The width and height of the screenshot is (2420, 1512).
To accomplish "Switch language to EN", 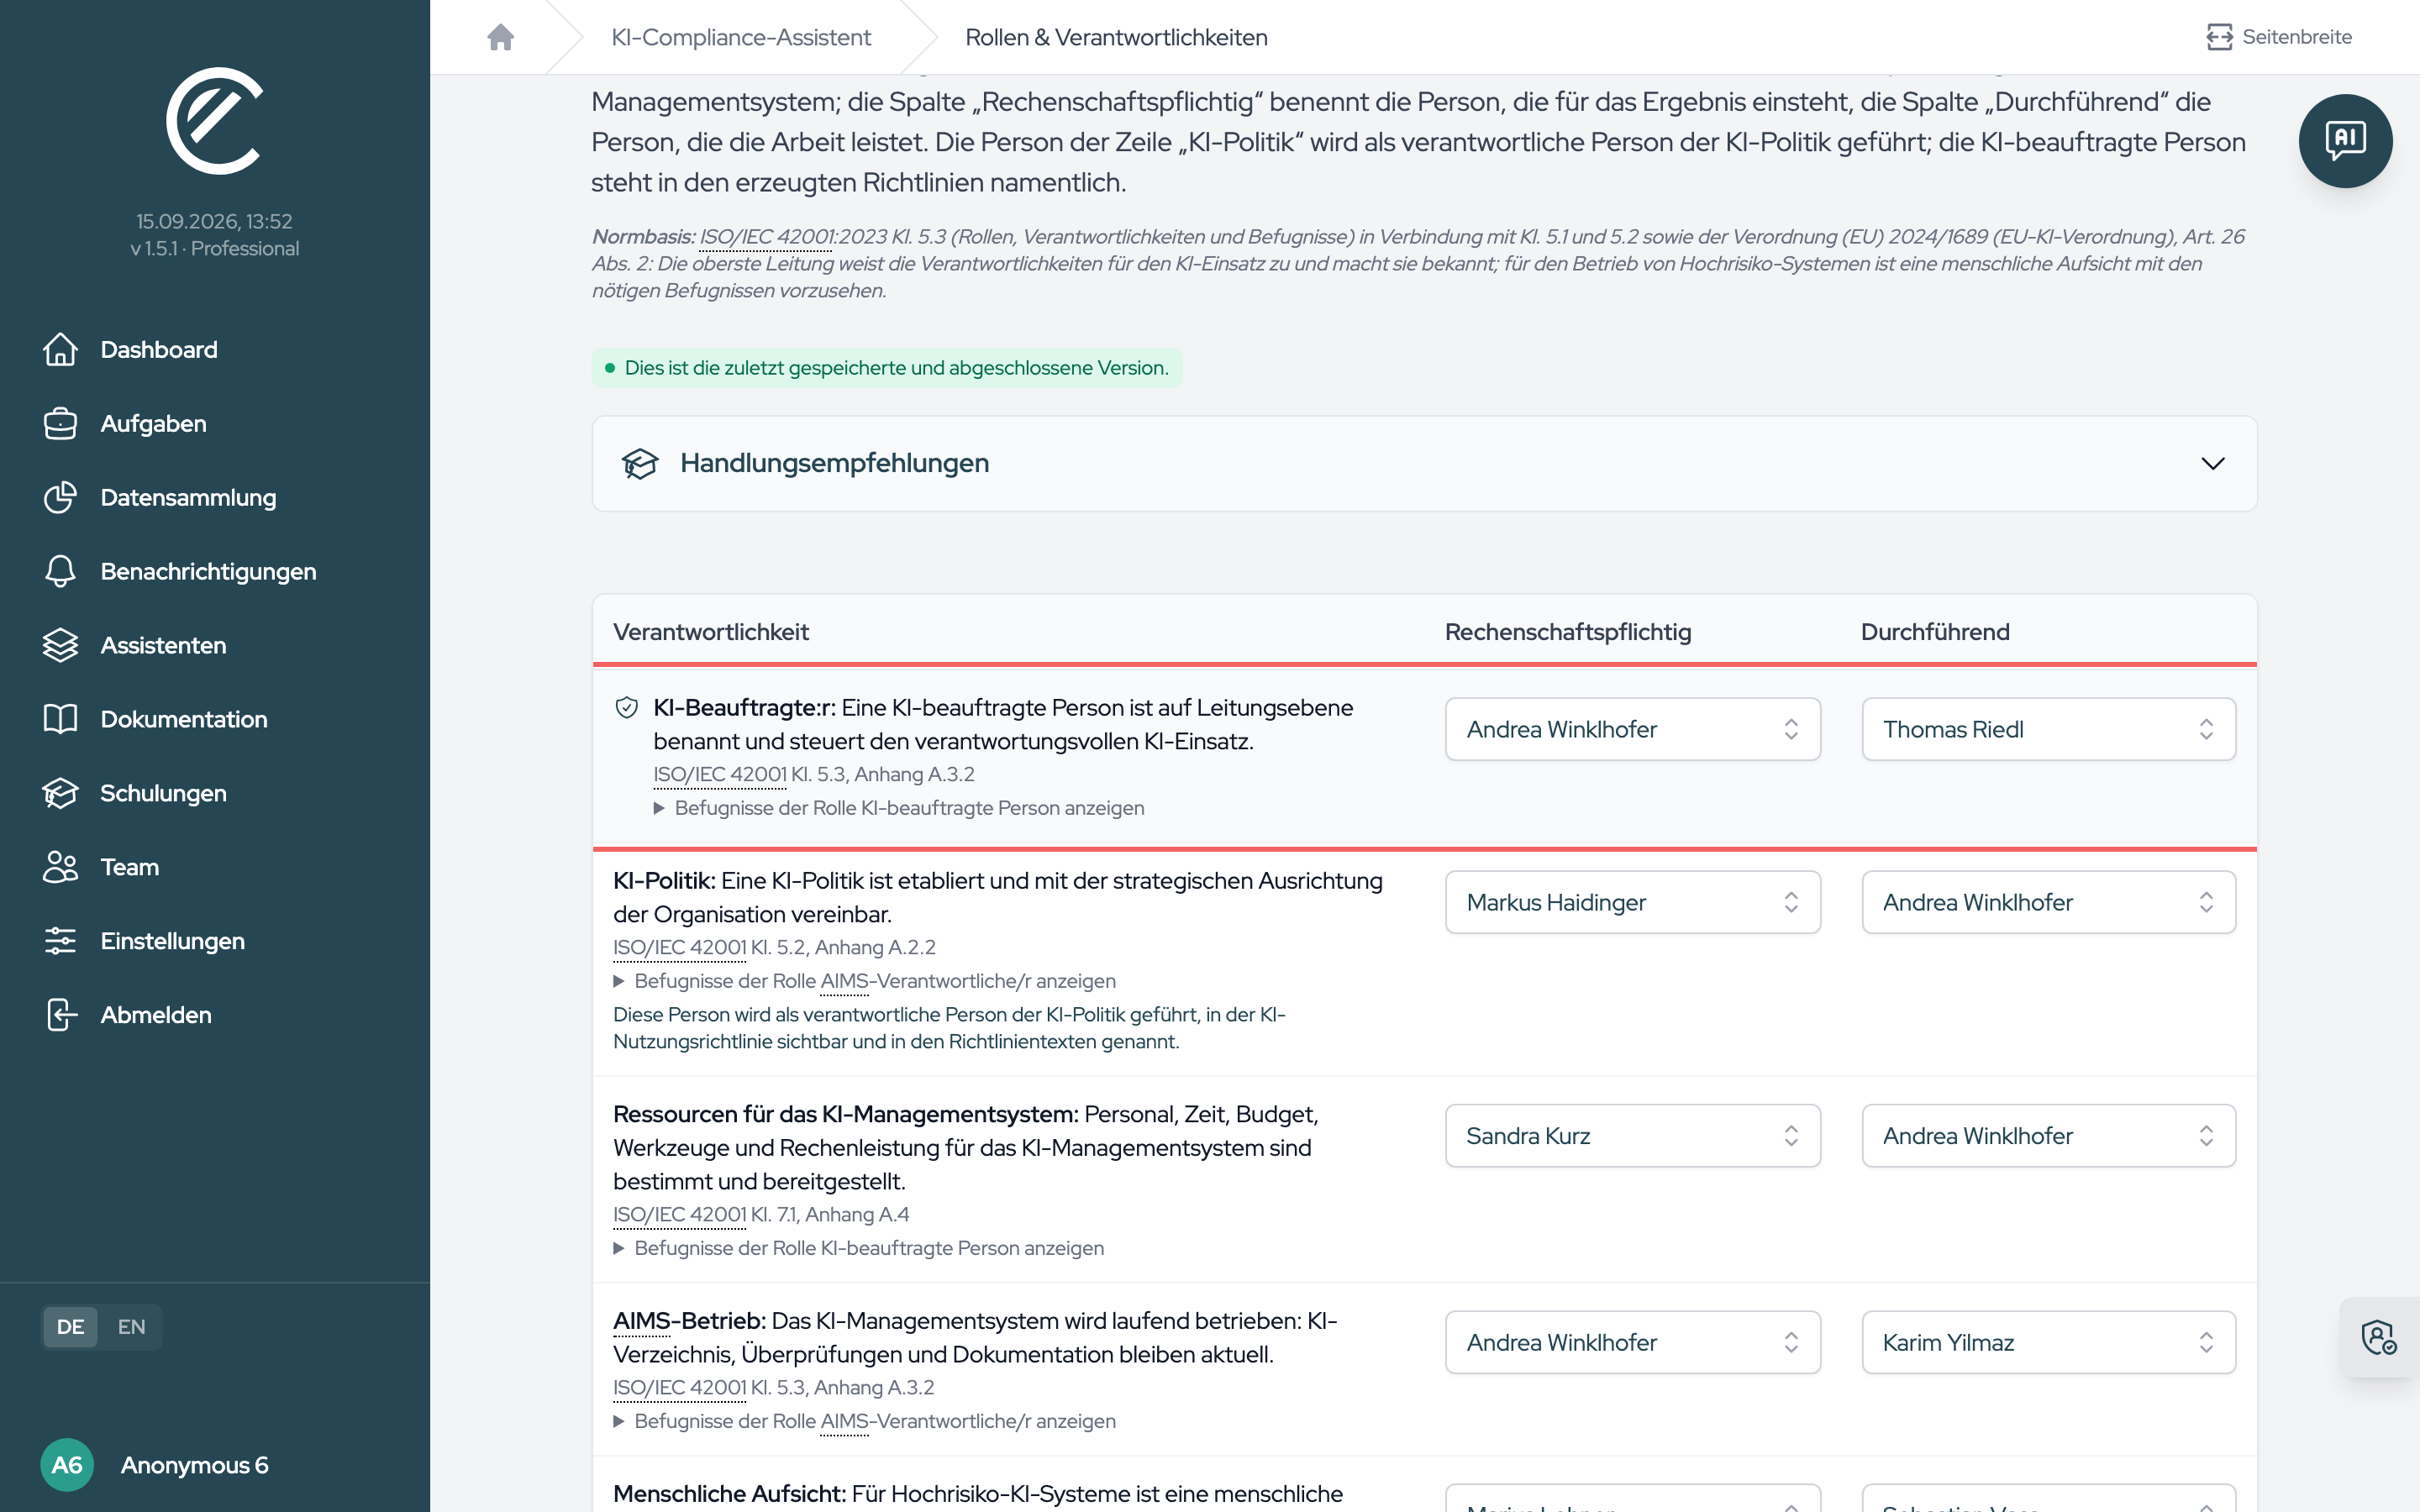I will pos(131,1327).
